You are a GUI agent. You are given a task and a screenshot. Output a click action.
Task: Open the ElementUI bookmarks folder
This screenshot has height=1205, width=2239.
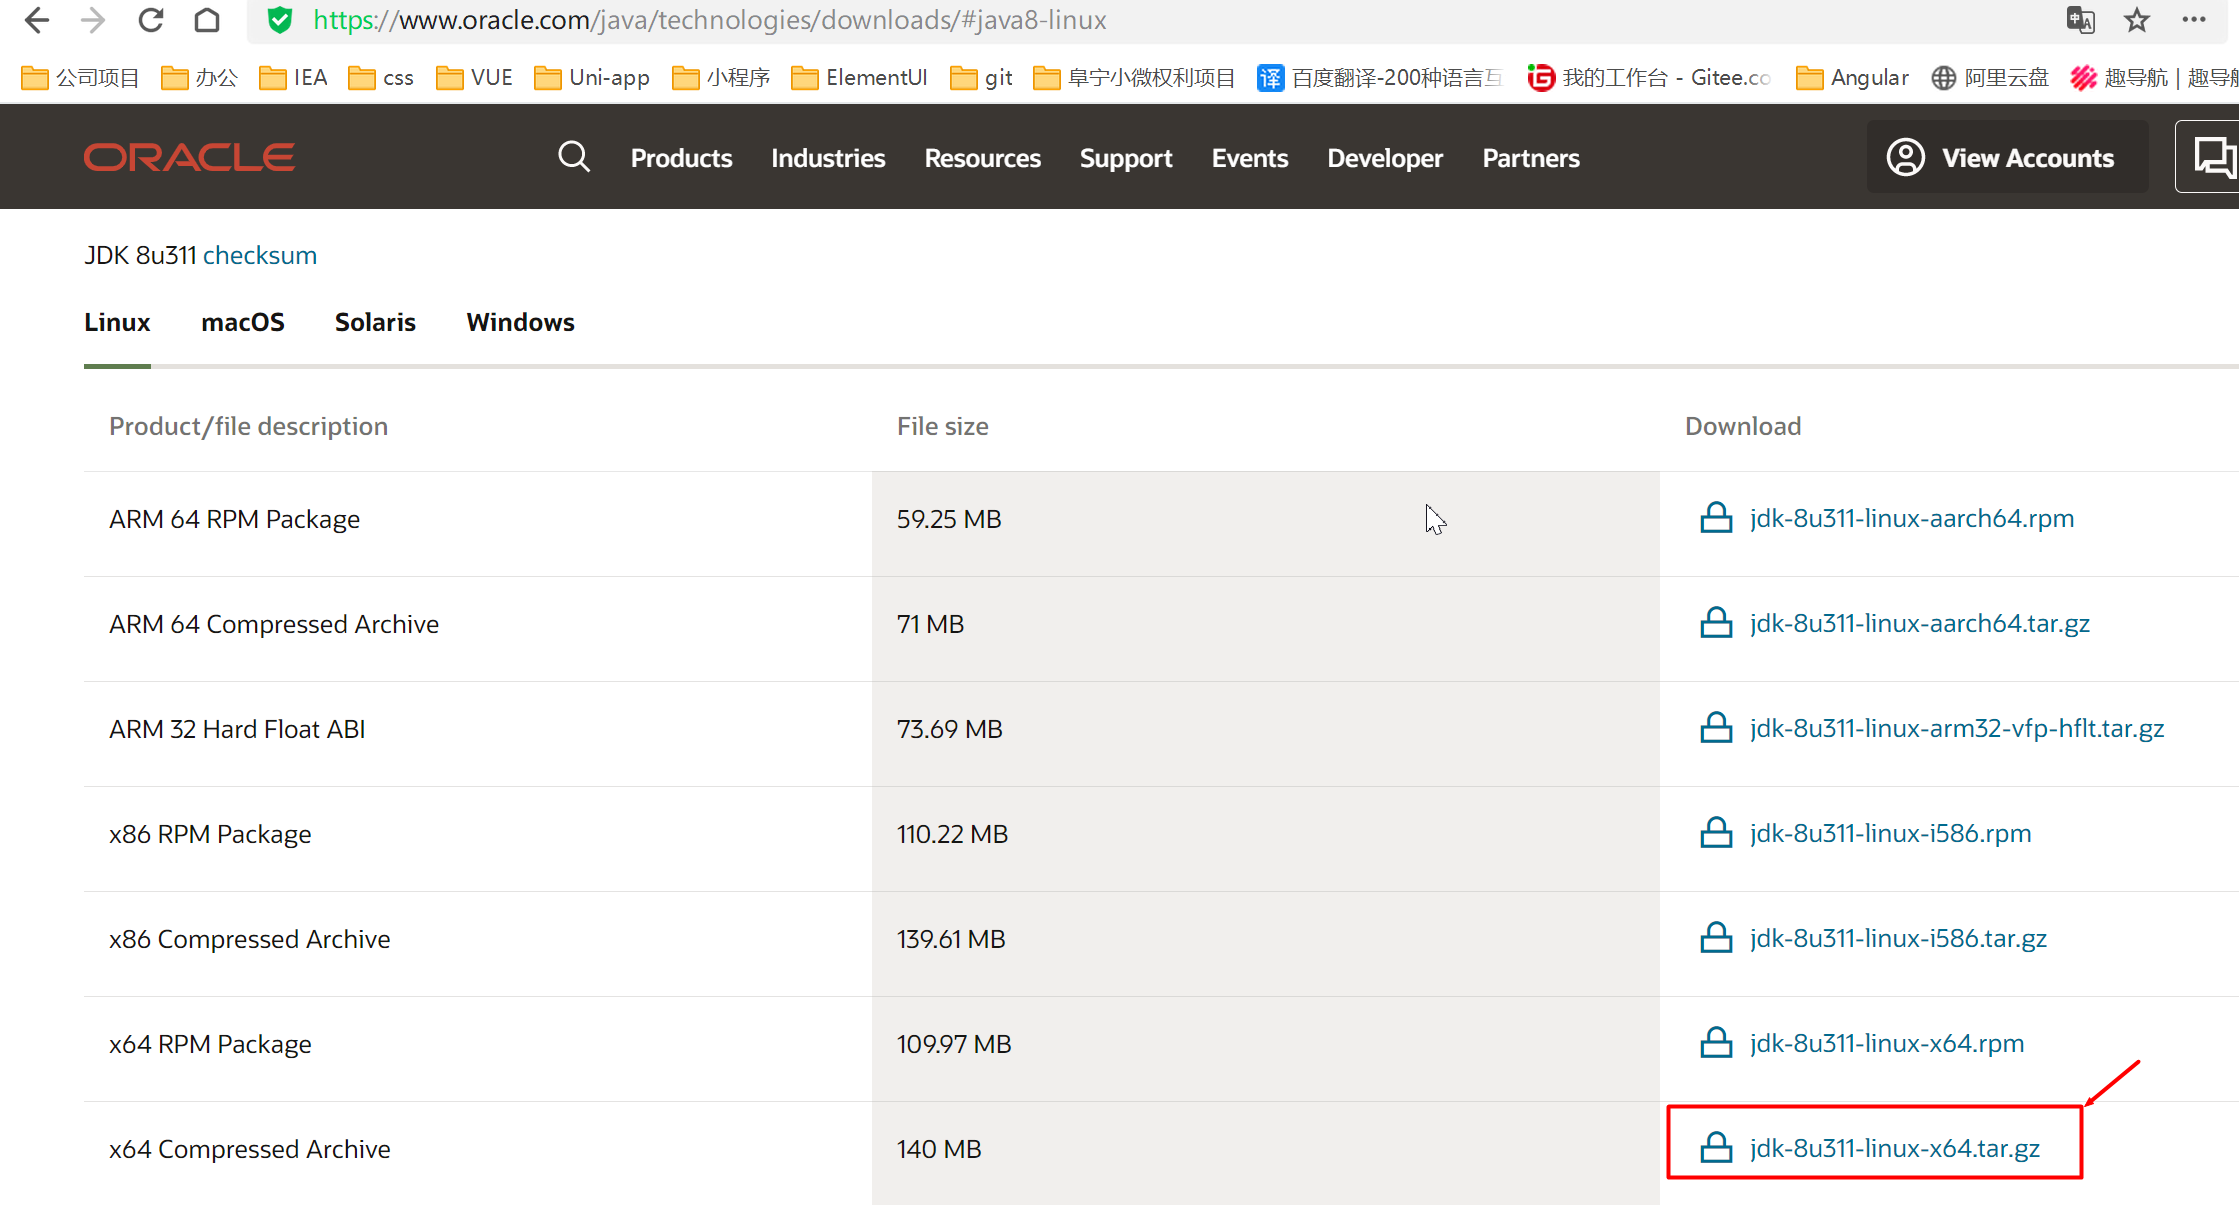[x=859, y=77]
